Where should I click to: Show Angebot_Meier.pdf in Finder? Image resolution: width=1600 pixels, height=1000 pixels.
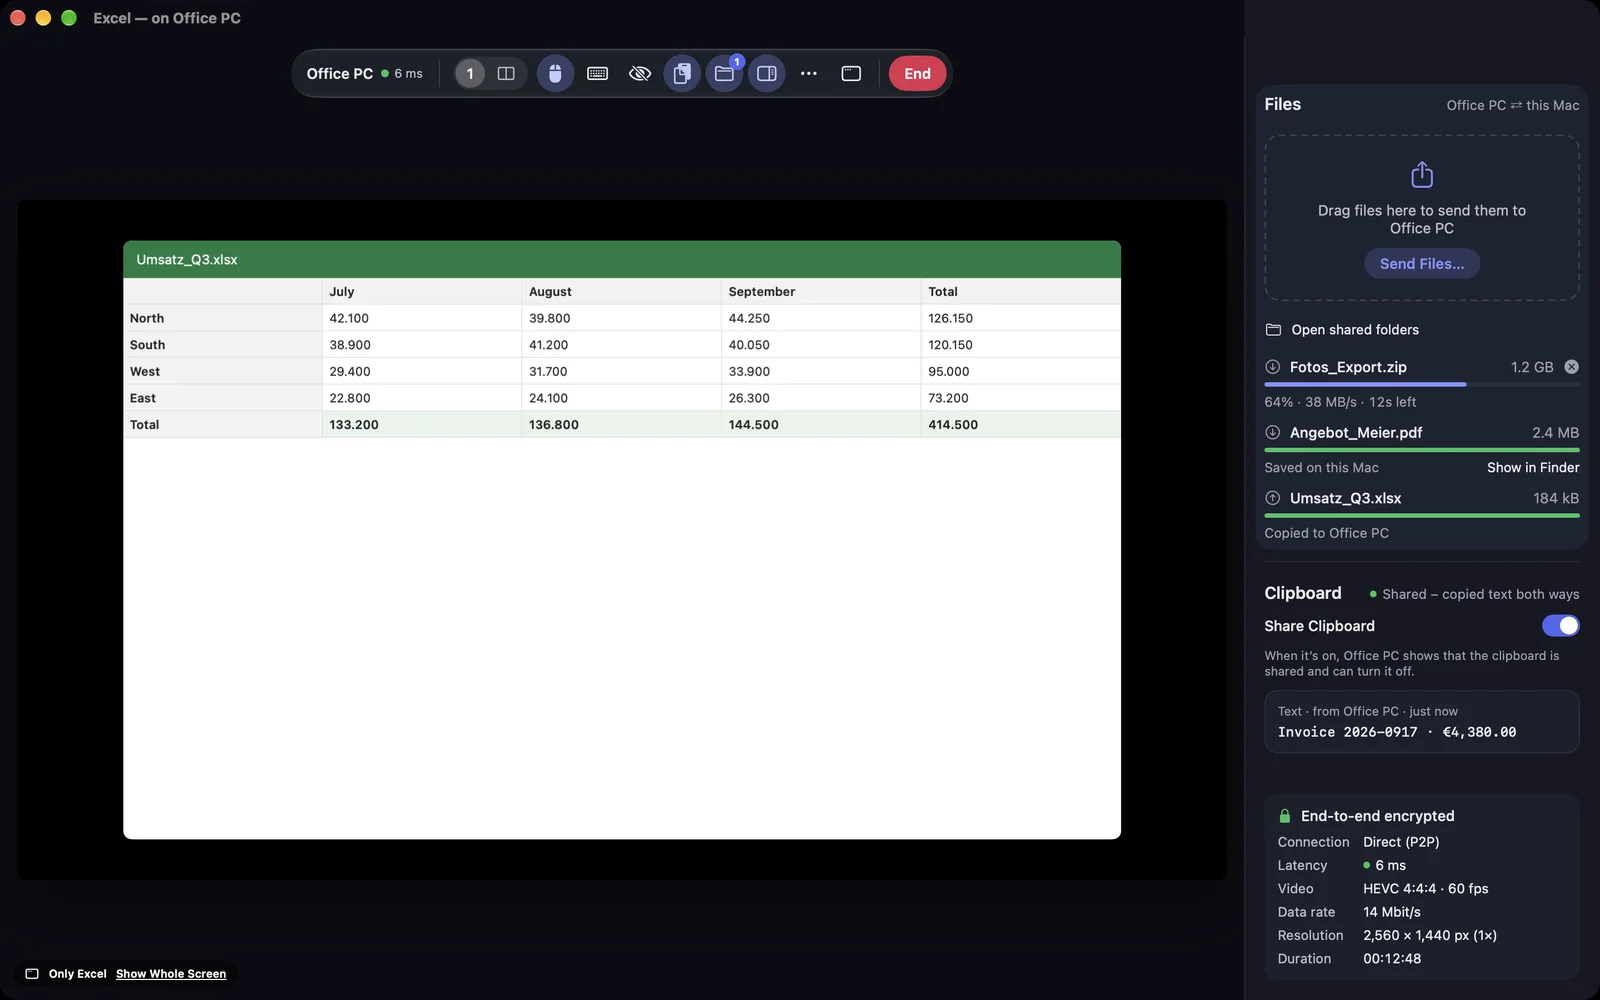[x=1533, y=468]
